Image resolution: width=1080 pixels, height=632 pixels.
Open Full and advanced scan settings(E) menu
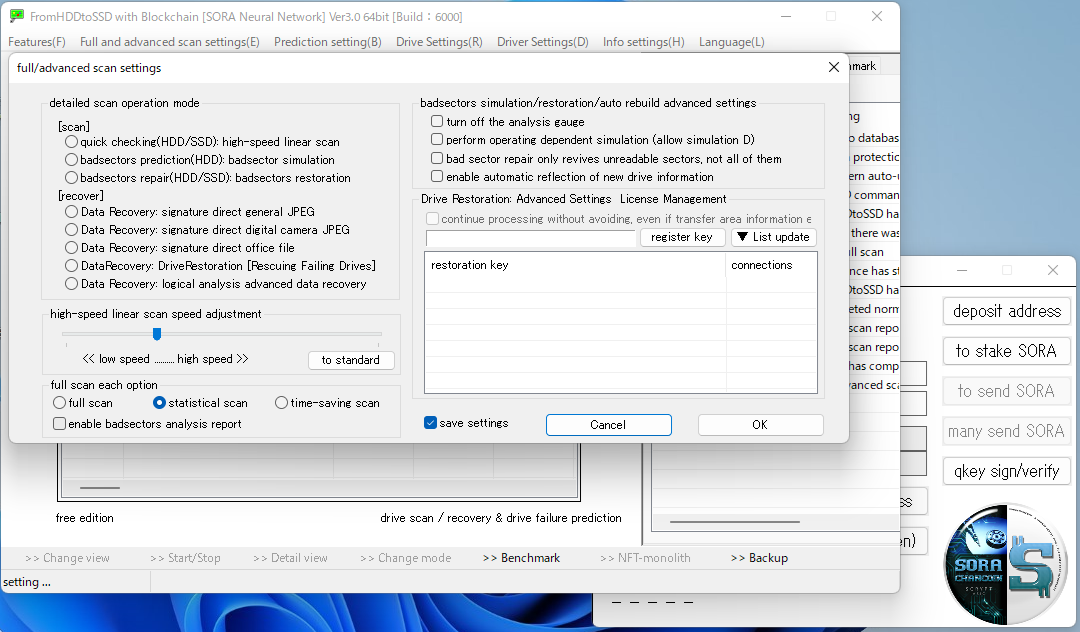[x=169, y=42]
